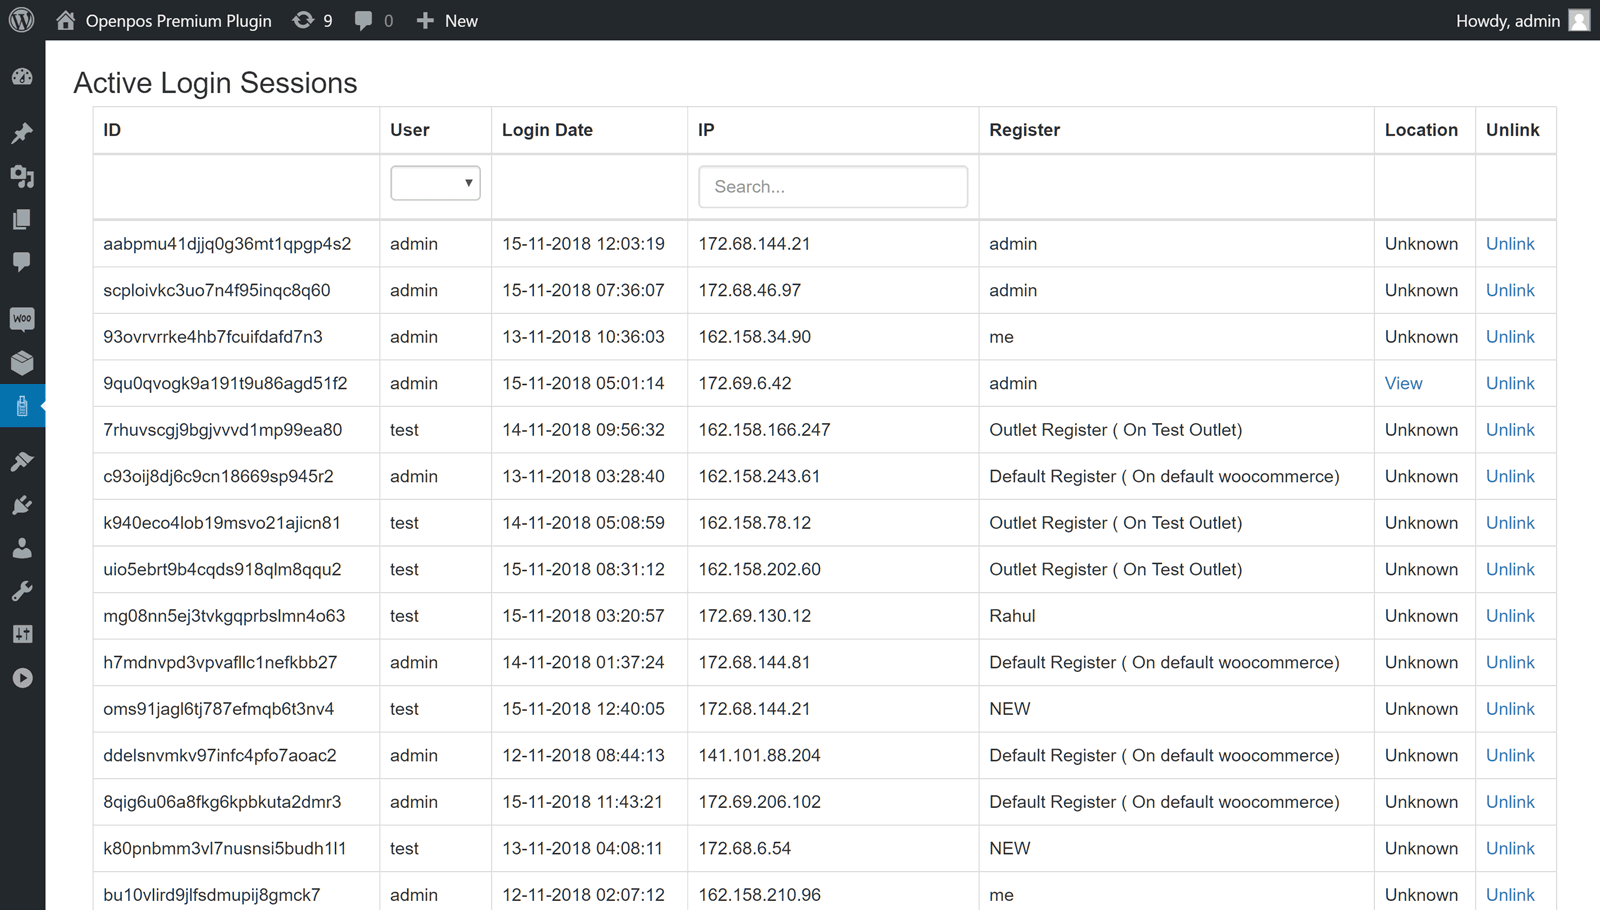Open the New content menu
The image size is (1600, 910).
coord(447,20)
